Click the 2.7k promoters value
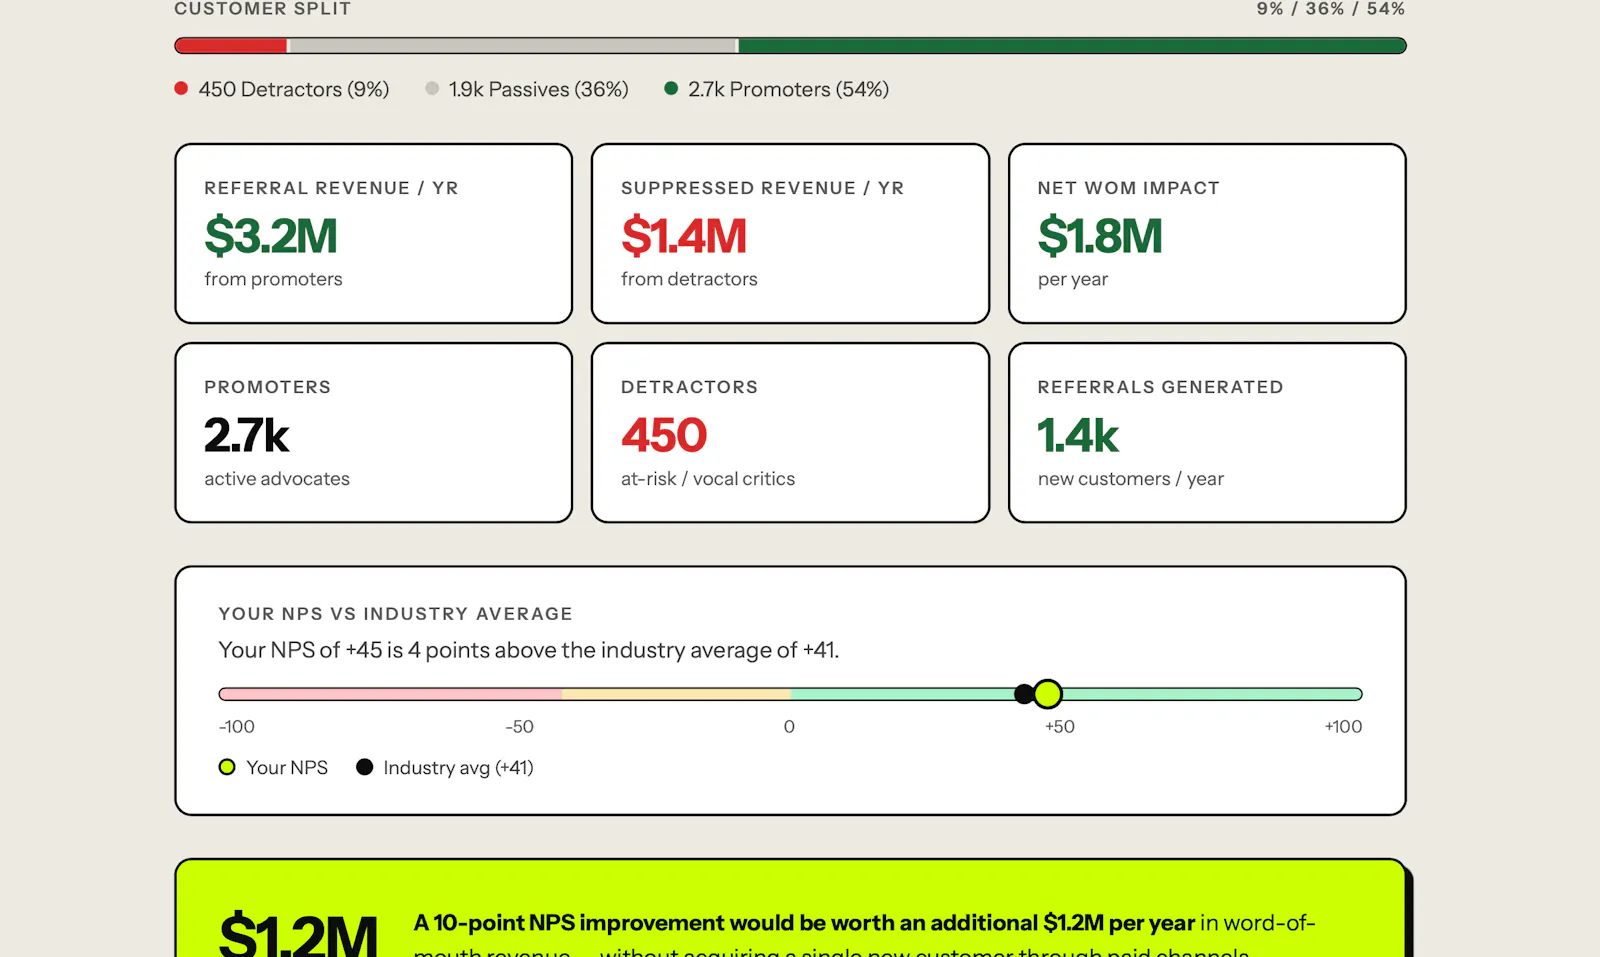Screen dimensions: 1600x957 coord(246,435)
